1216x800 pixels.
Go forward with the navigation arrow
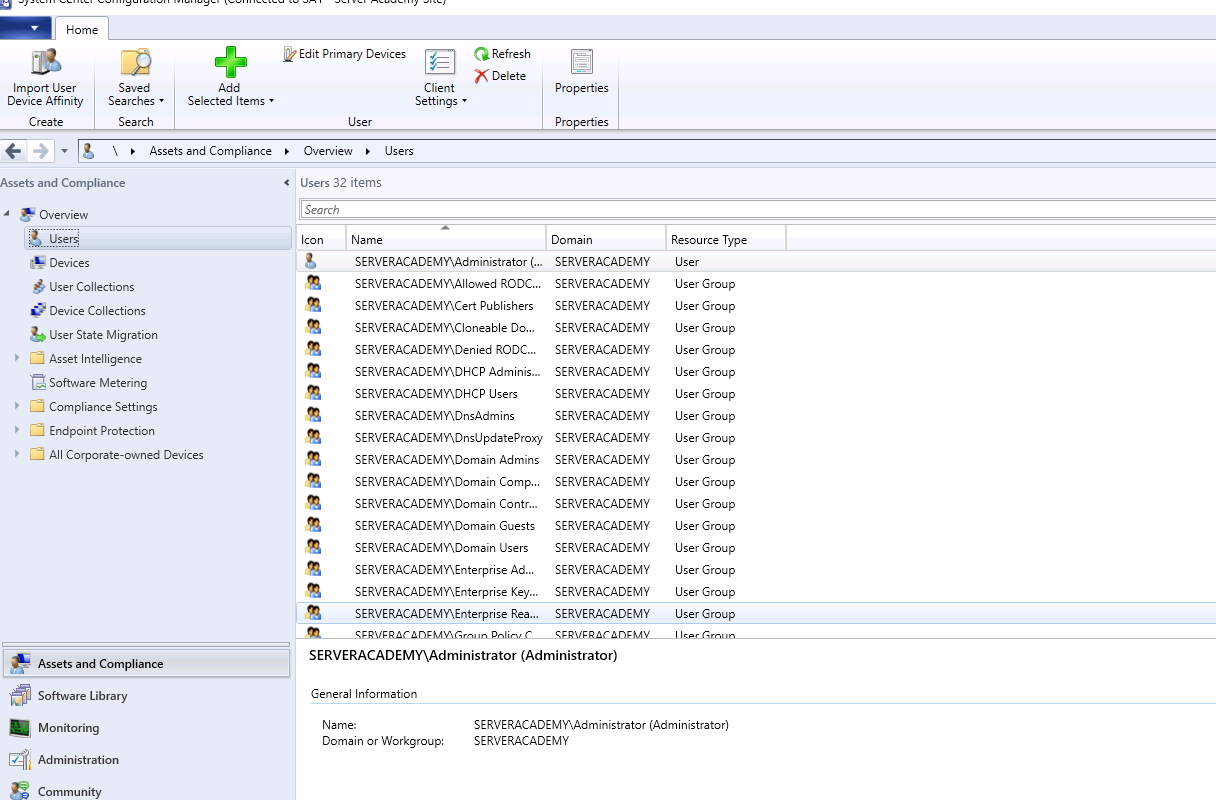[x=40, y=151]
